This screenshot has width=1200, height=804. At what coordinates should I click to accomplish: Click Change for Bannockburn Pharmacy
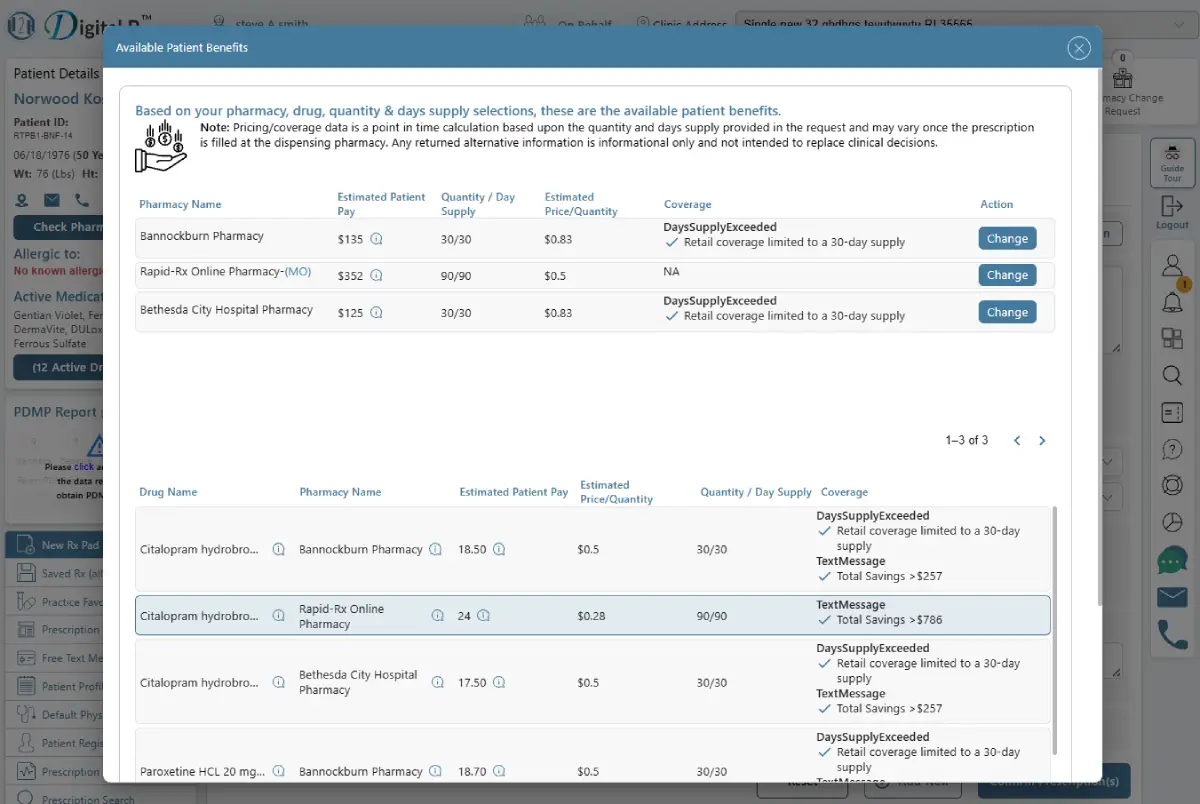pos(1007,238)
